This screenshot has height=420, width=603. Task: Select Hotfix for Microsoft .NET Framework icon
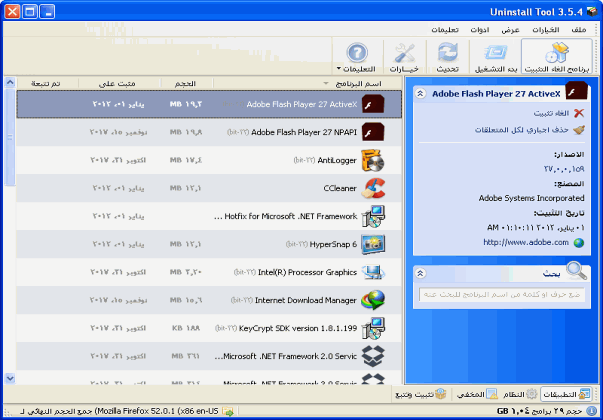pos(373,216)
